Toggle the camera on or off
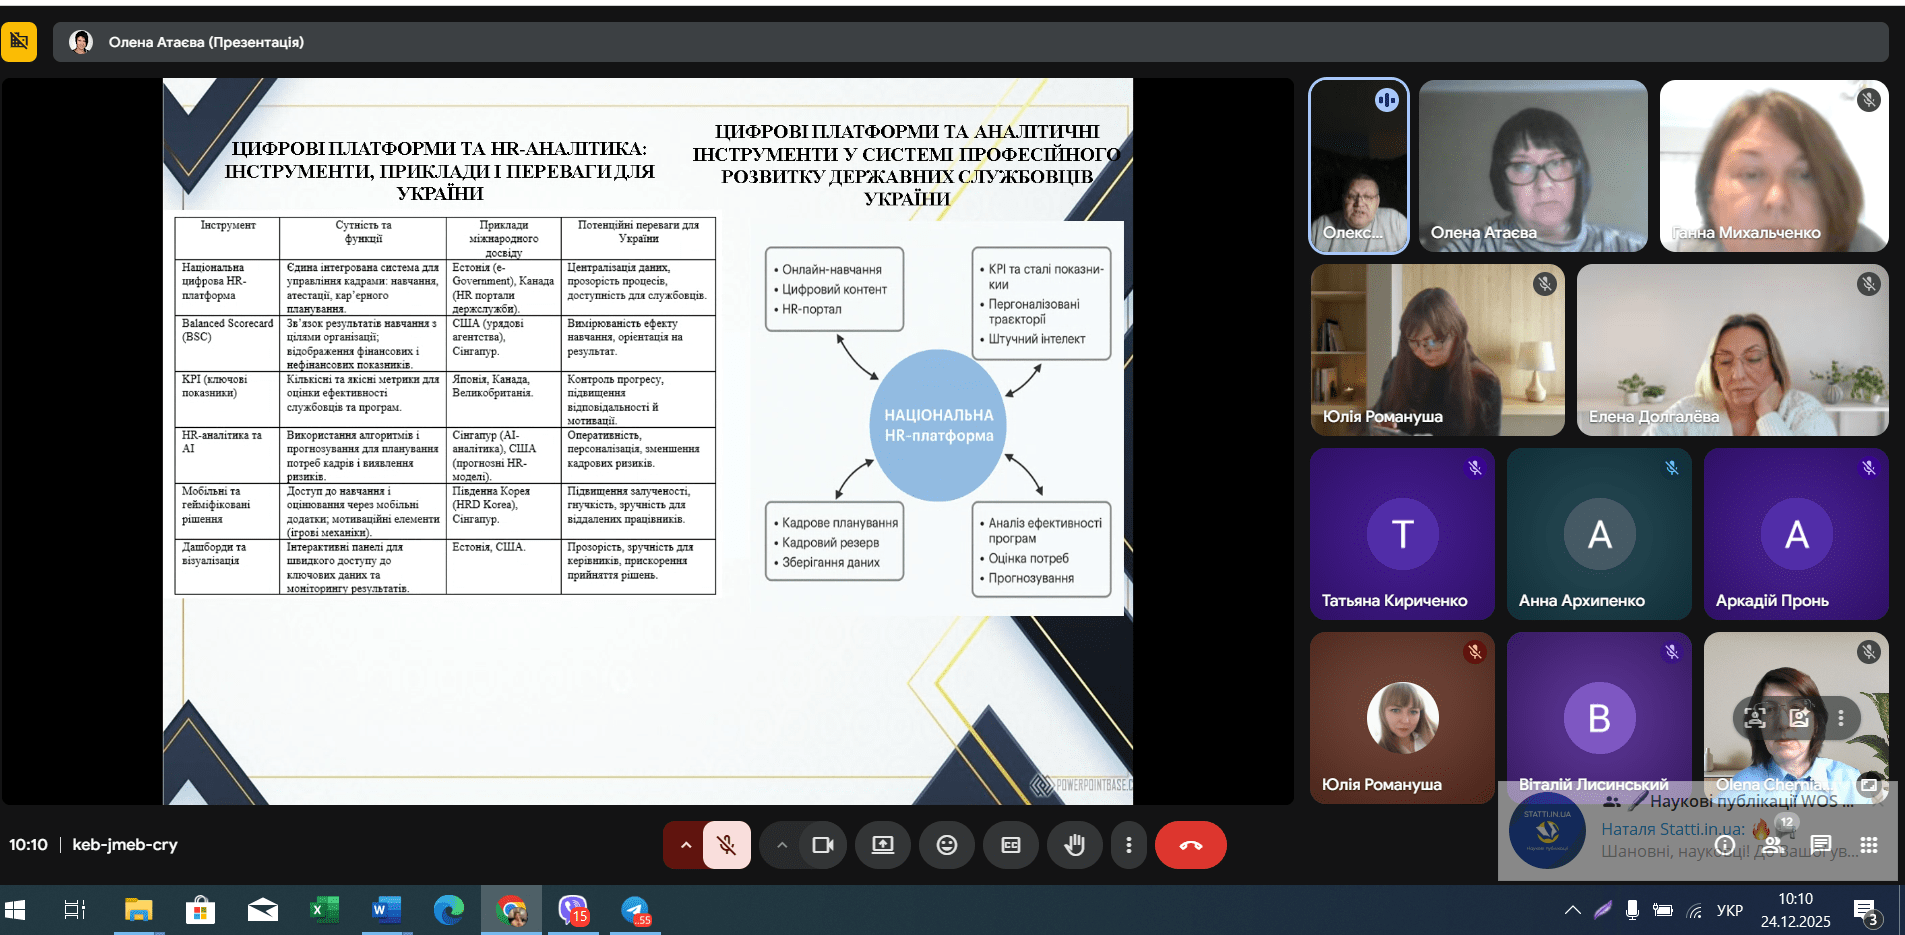This screenshot has width=1905, height=935. coord(823,845)
